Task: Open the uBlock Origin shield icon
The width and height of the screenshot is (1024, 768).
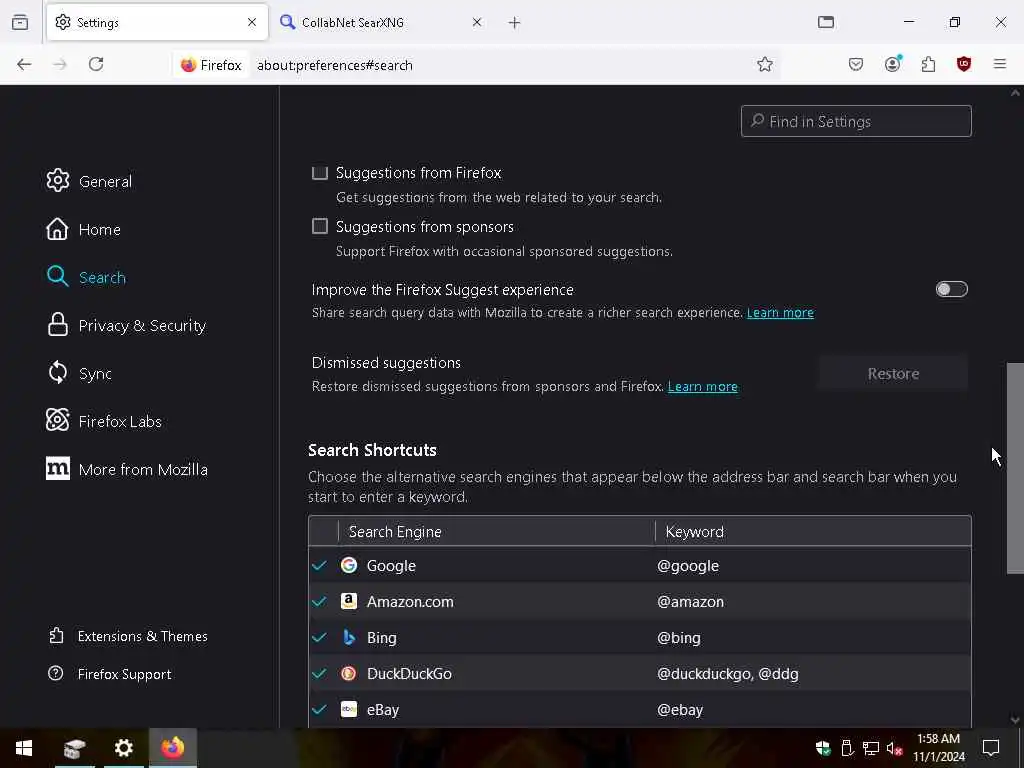Action: (964, 64)
